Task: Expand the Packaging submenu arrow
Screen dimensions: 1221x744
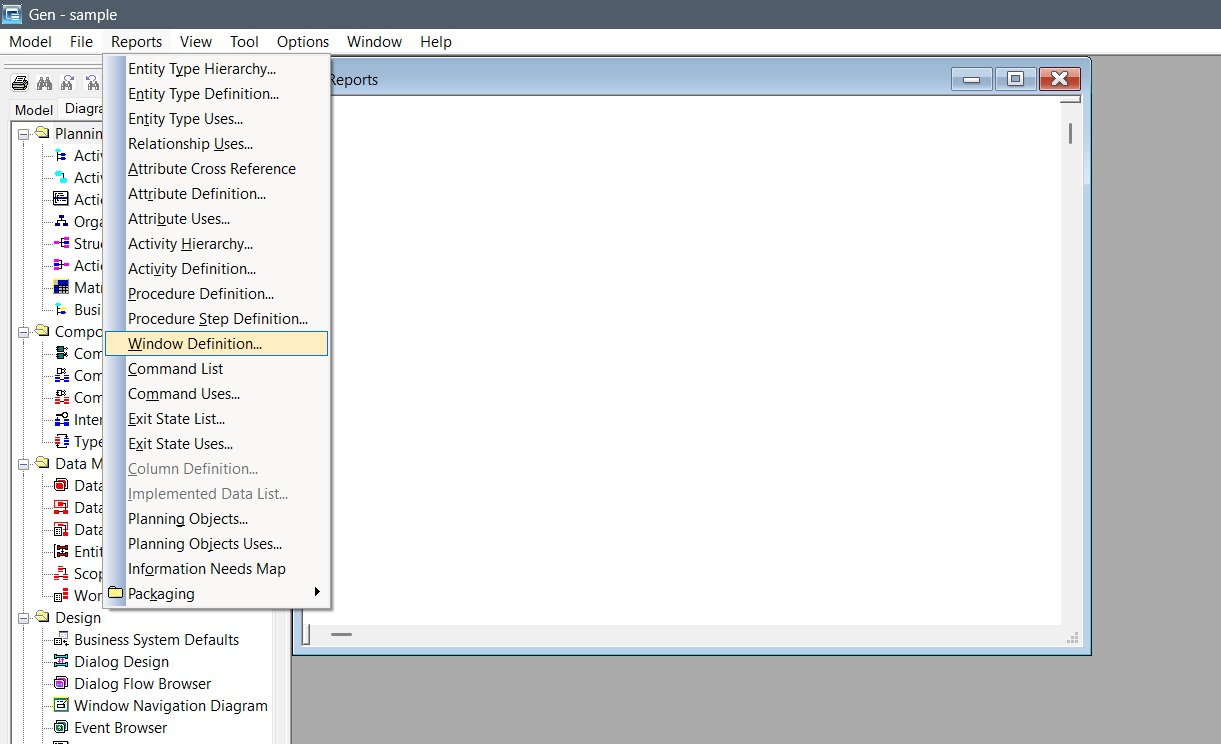Action: pyautogui.click(x=318, y=593)
